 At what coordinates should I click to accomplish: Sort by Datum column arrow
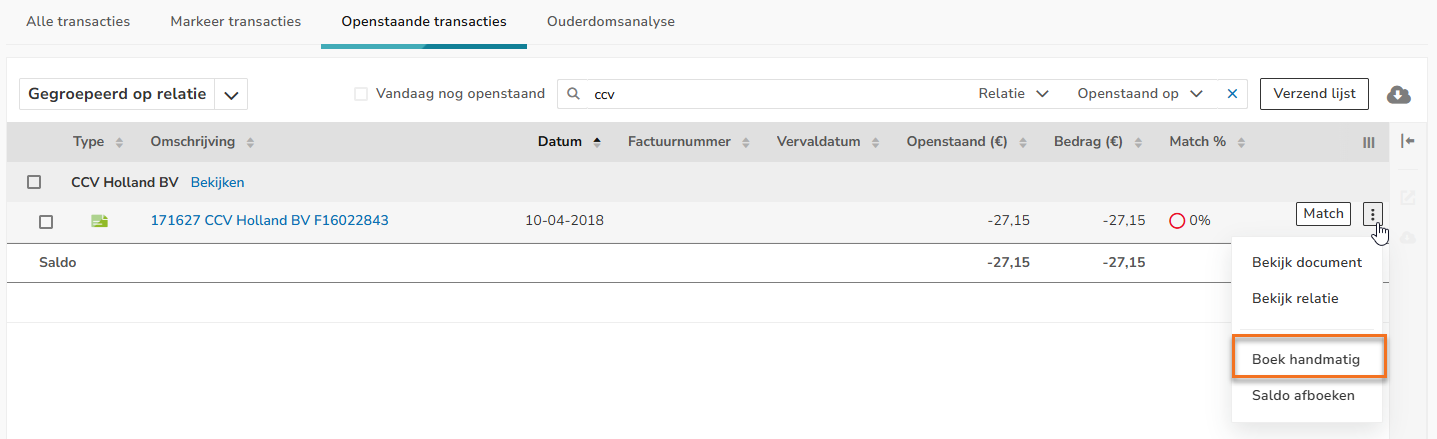click(x=598, y=142)
